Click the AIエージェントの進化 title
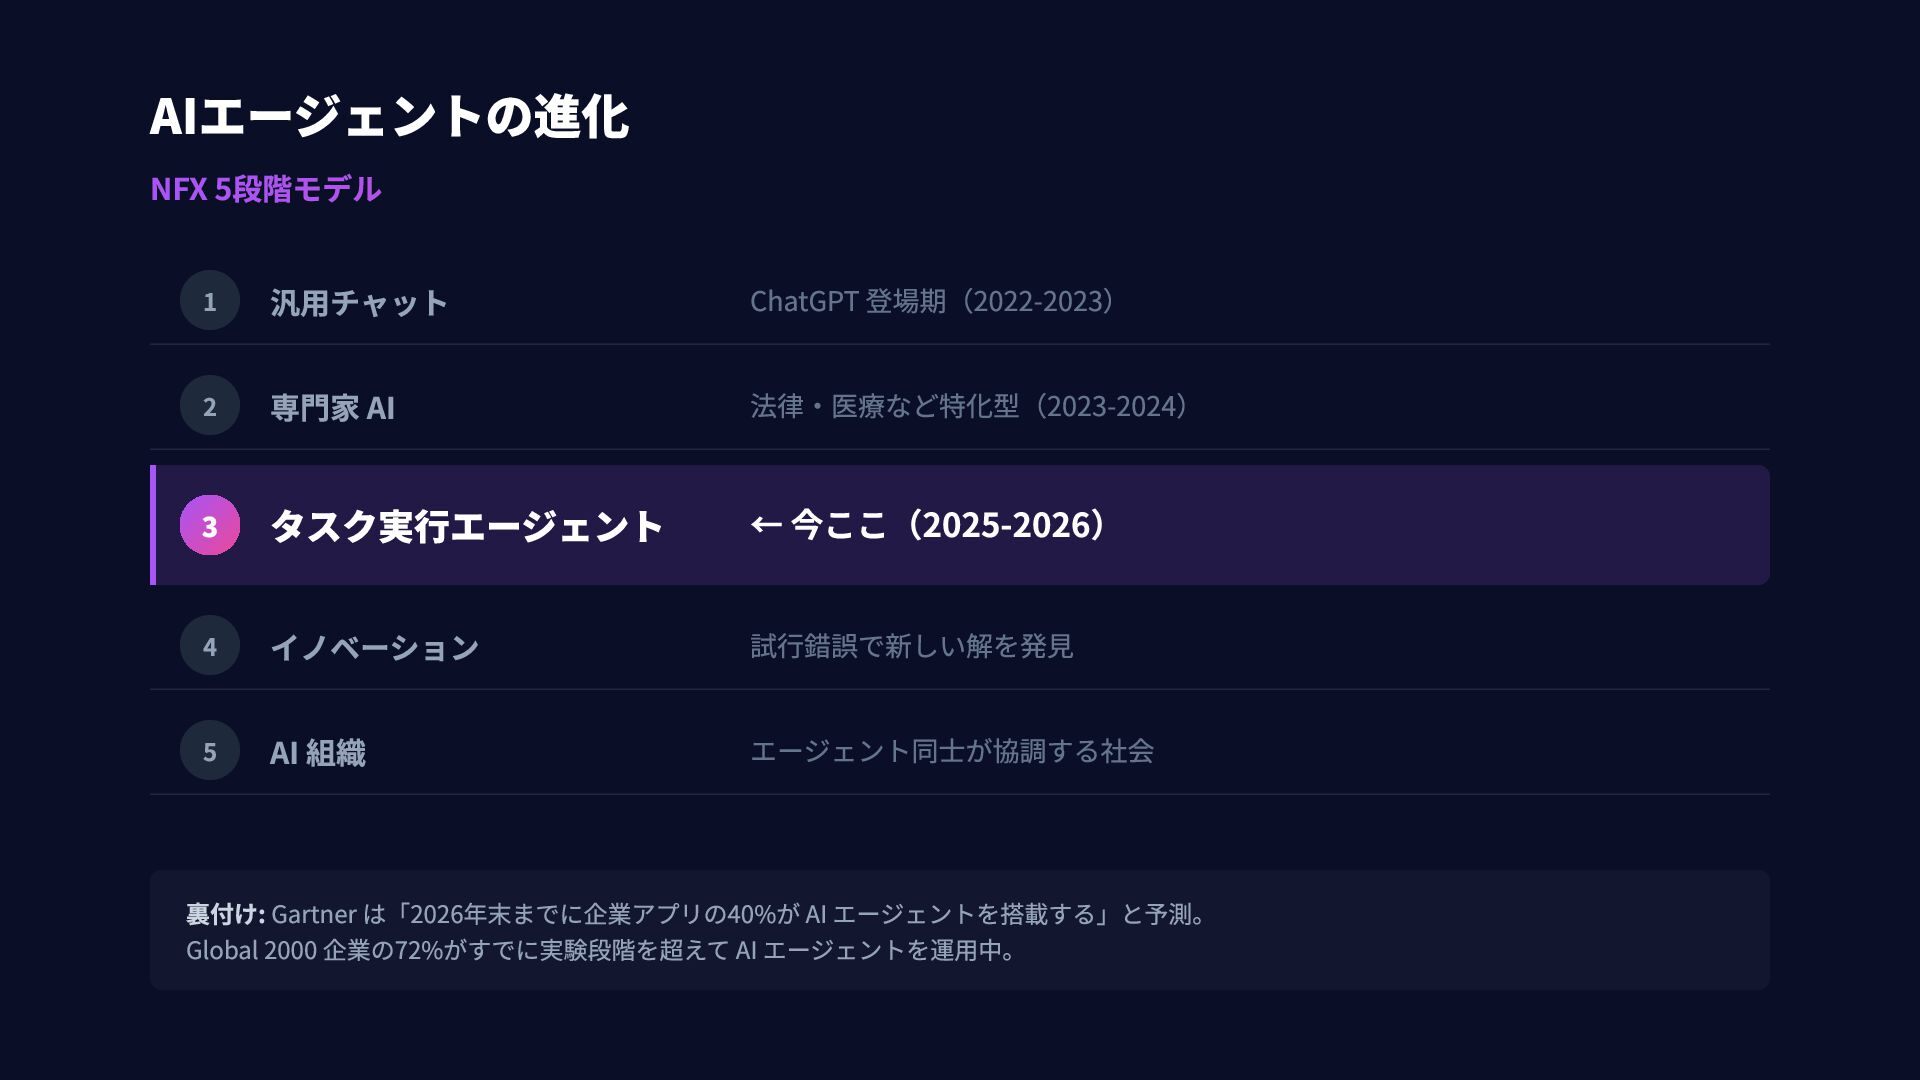 click(x=388, y=116)
